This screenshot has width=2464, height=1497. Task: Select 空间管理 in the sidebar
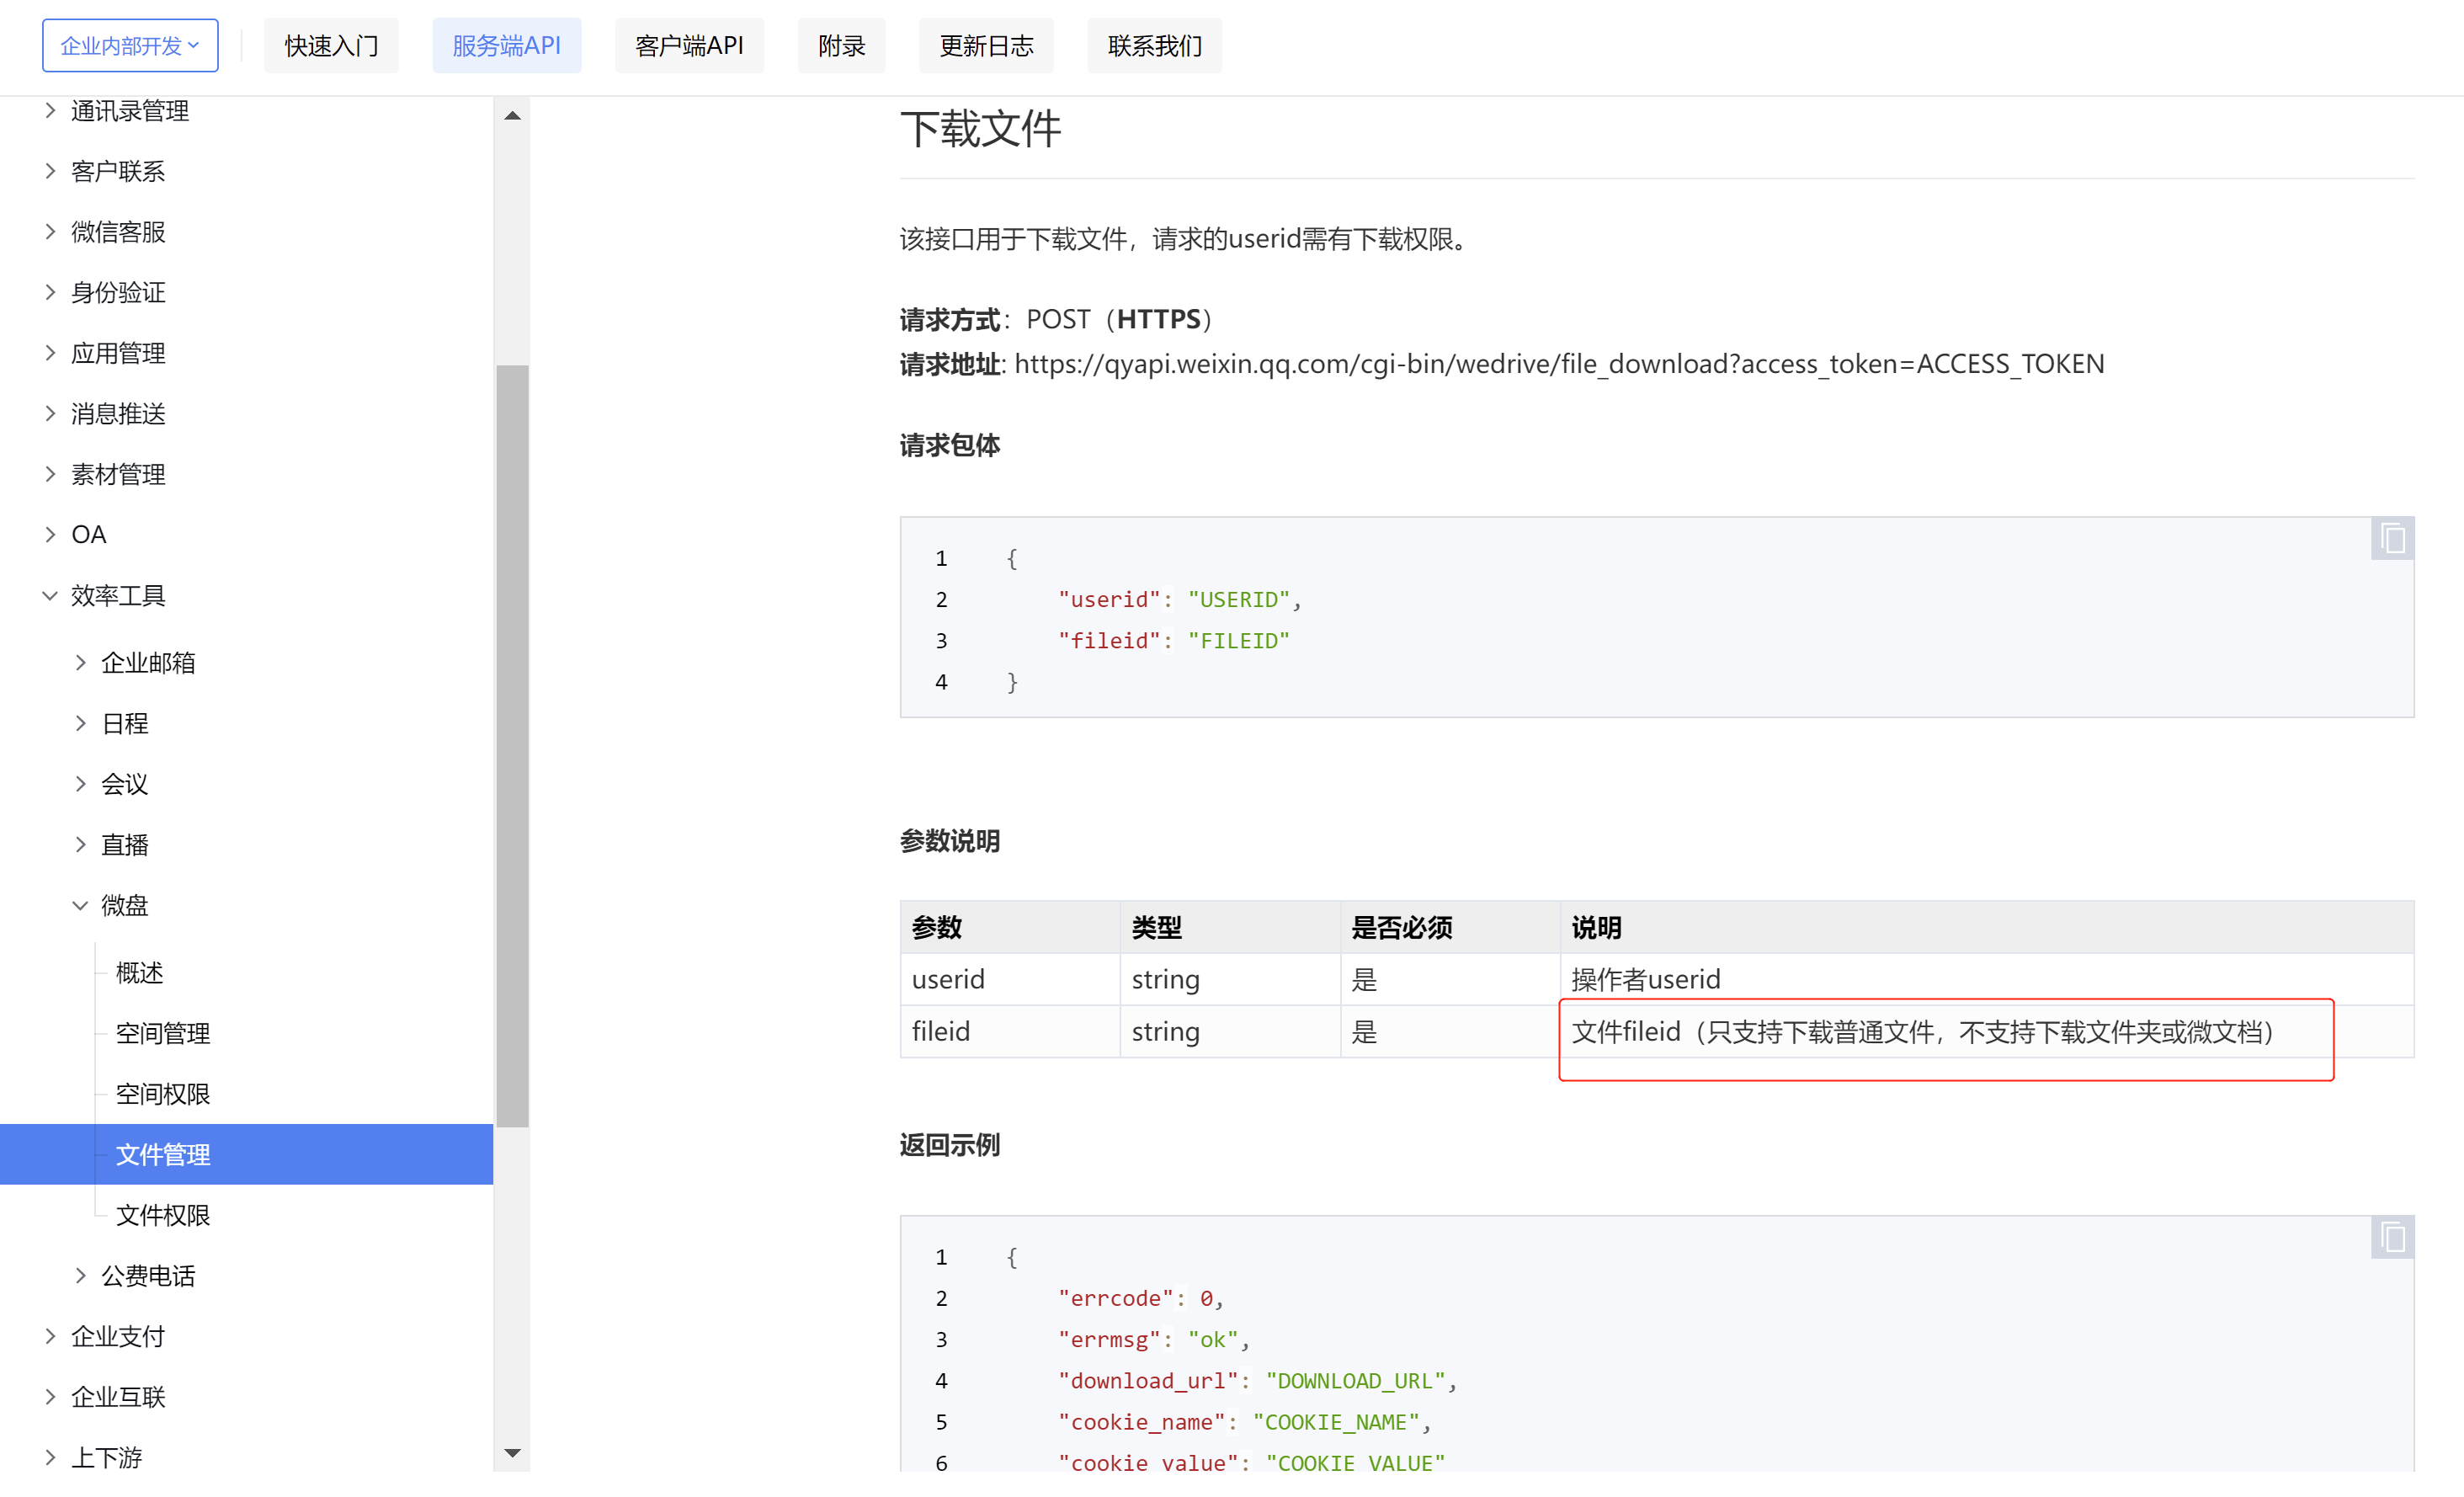(163, 1033)
